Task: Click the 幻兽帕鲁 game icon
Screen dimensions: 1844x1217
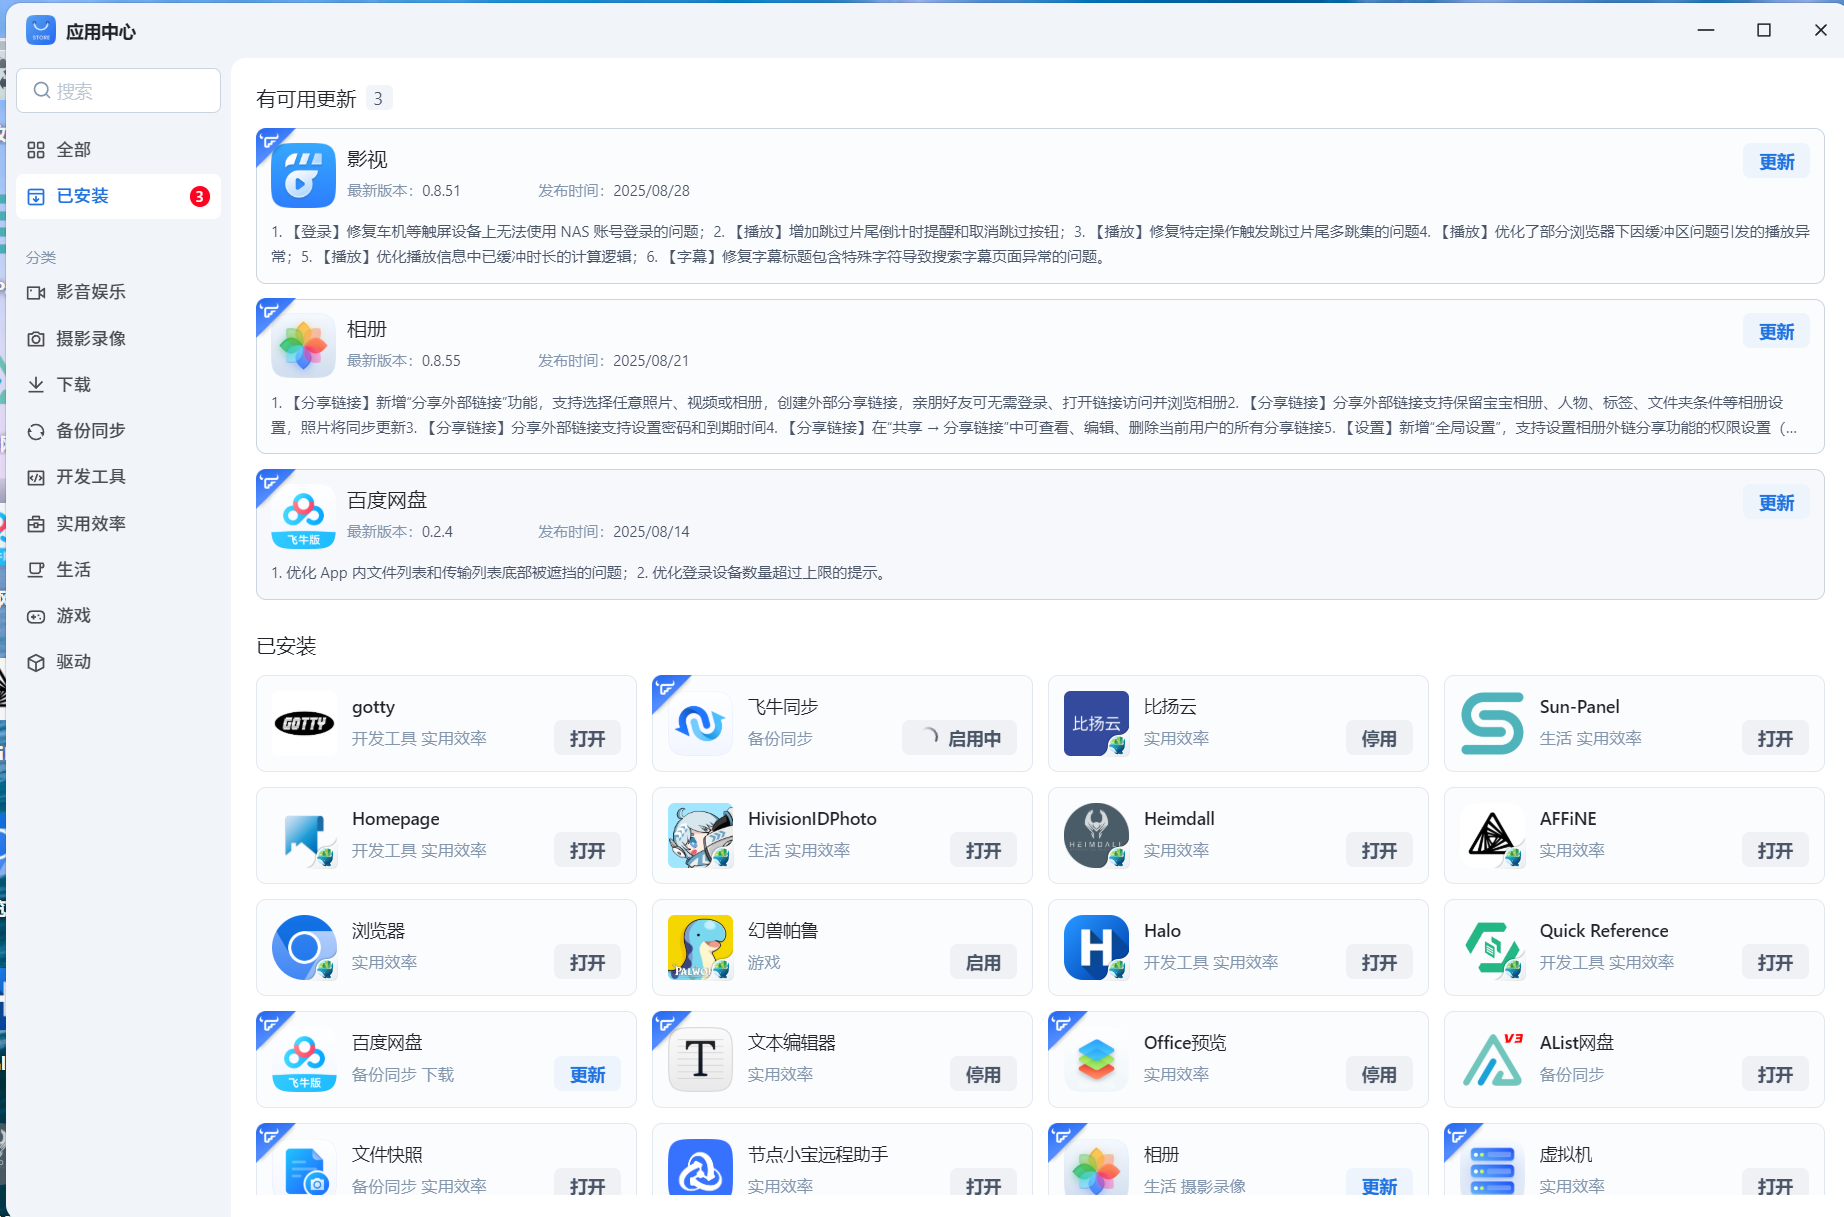Action: [700, 947]
